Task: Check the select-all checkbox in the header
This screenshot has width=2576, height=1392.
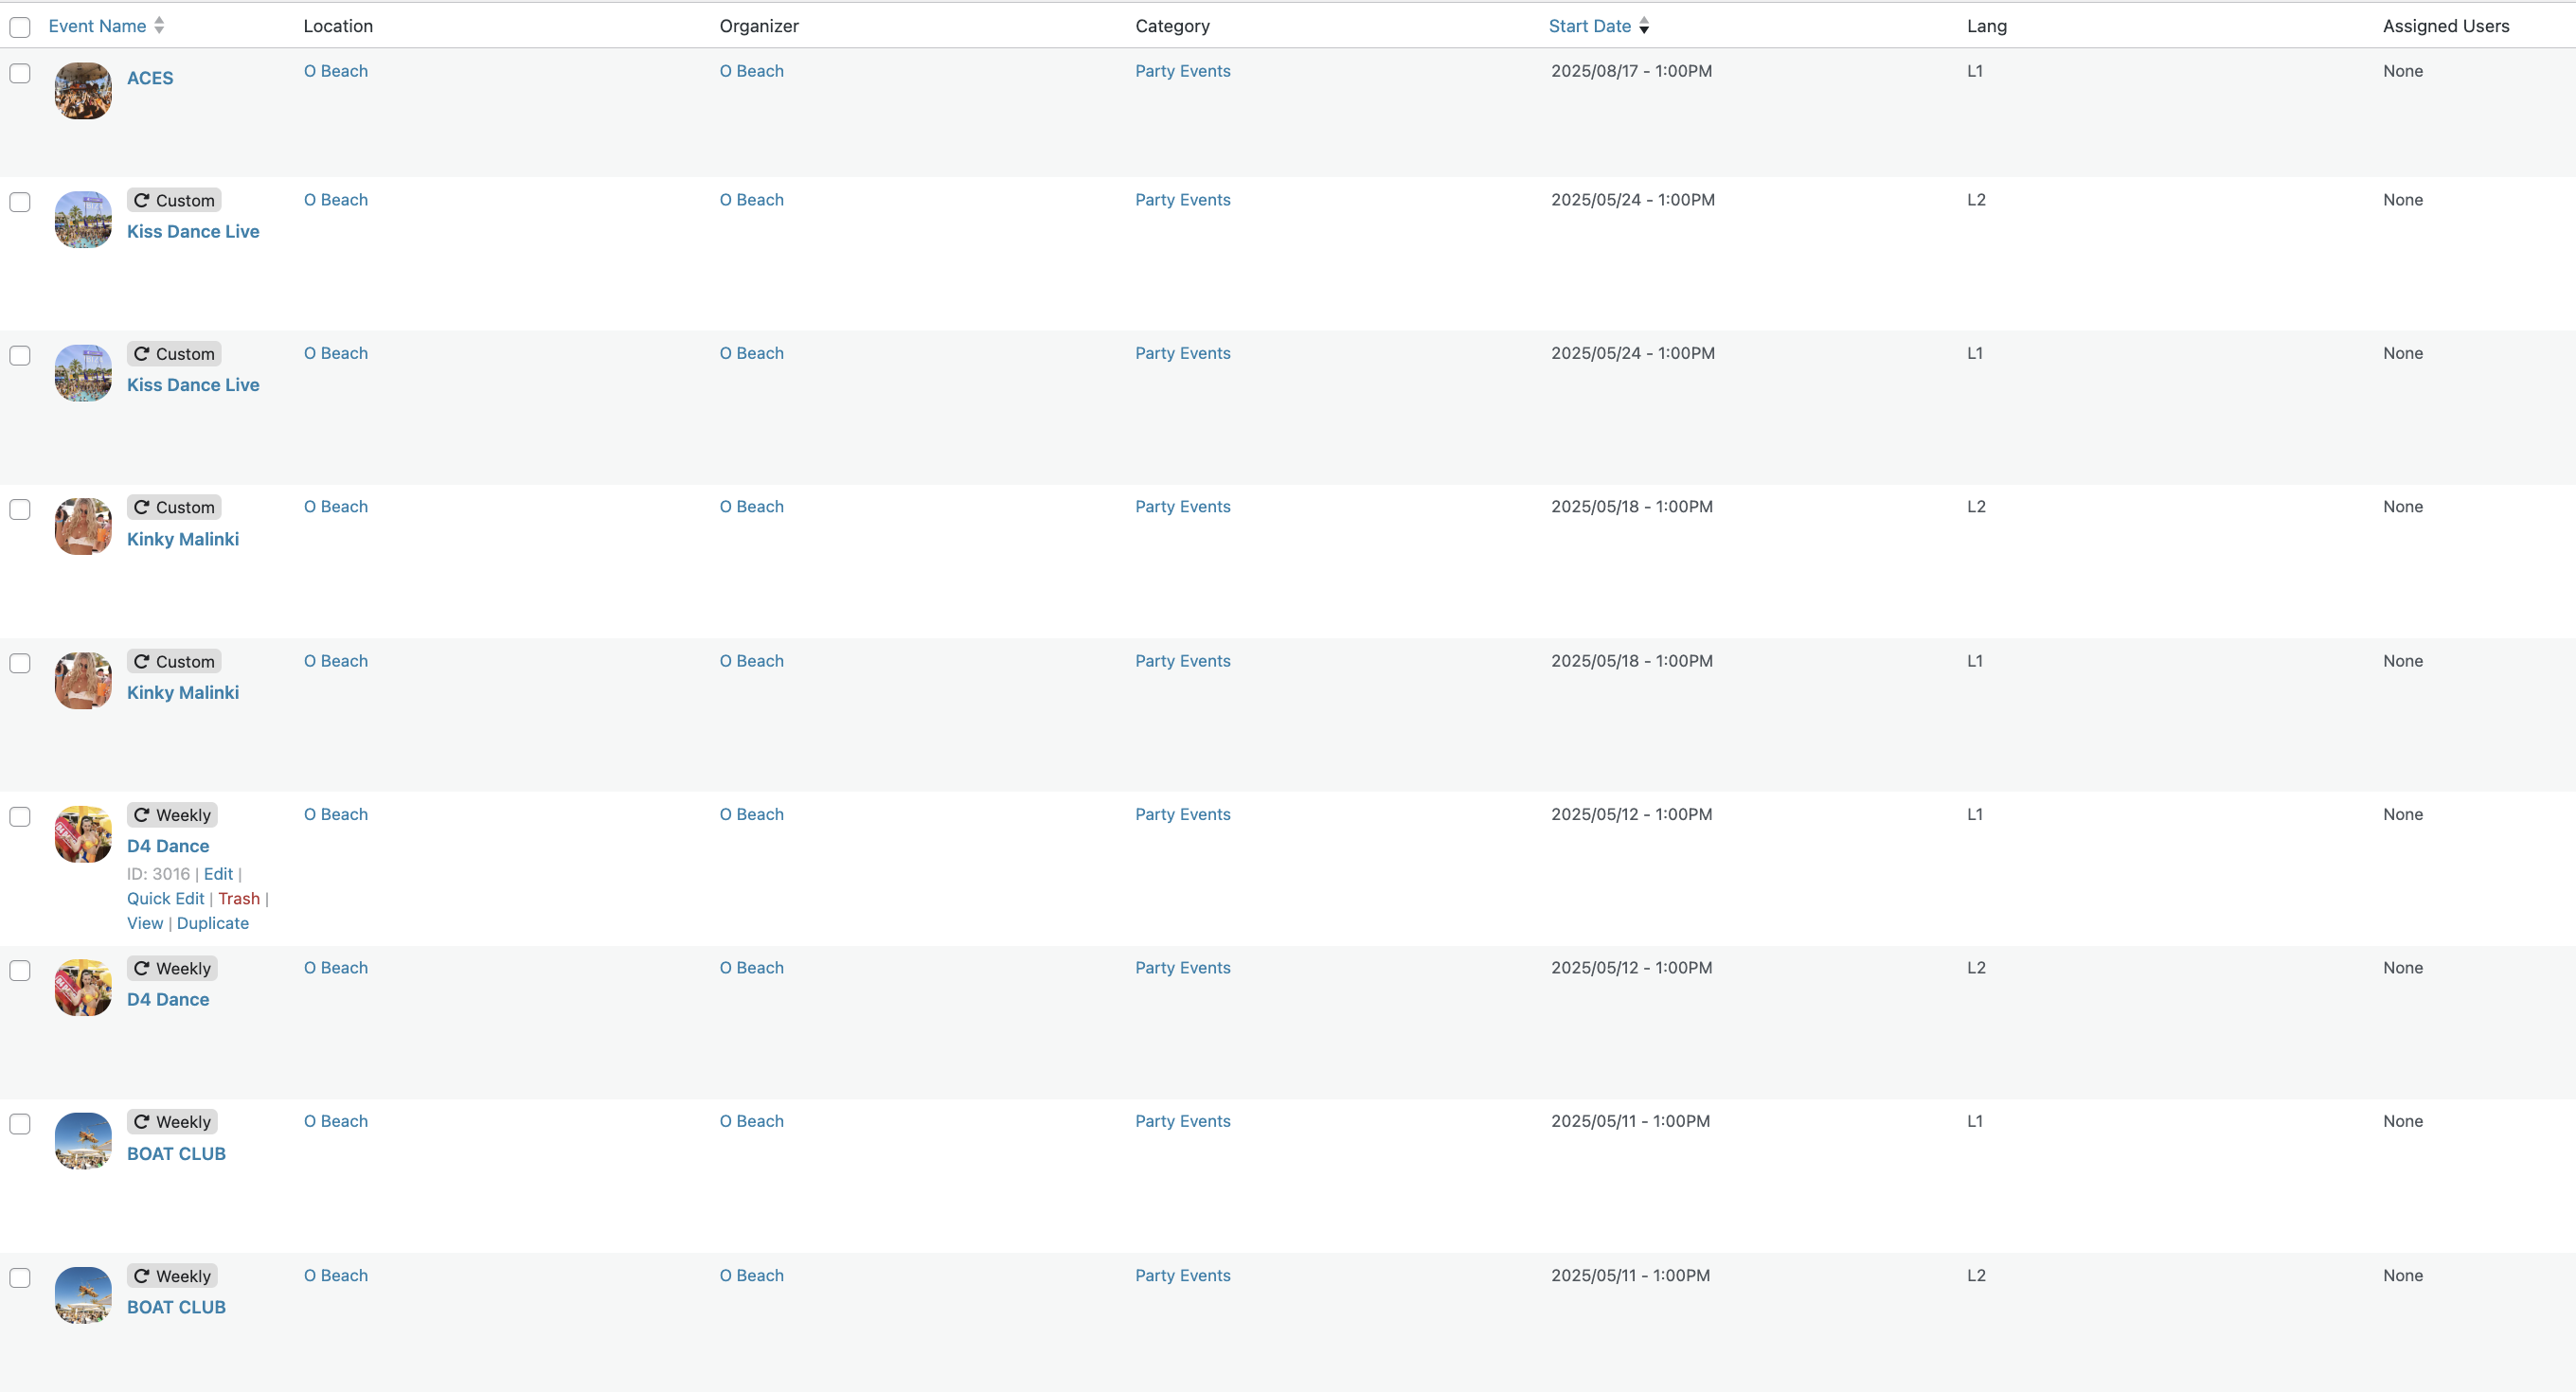Action: [x=20, y=27]
